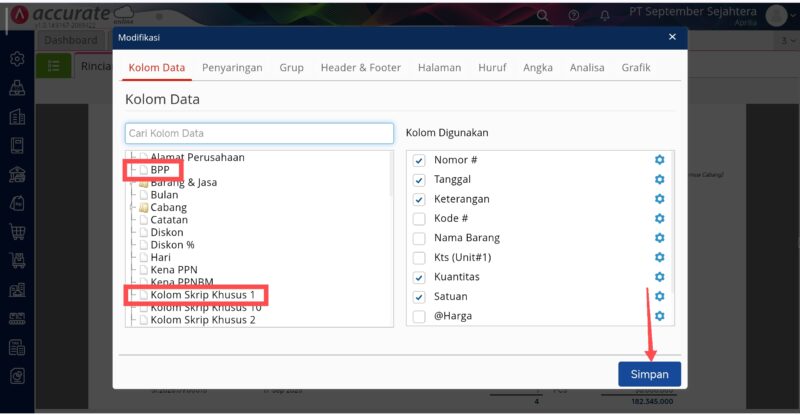Click the Cari Kolom Data search field
This screenshot has width=800, height=415.
click(x=259, y=133)
